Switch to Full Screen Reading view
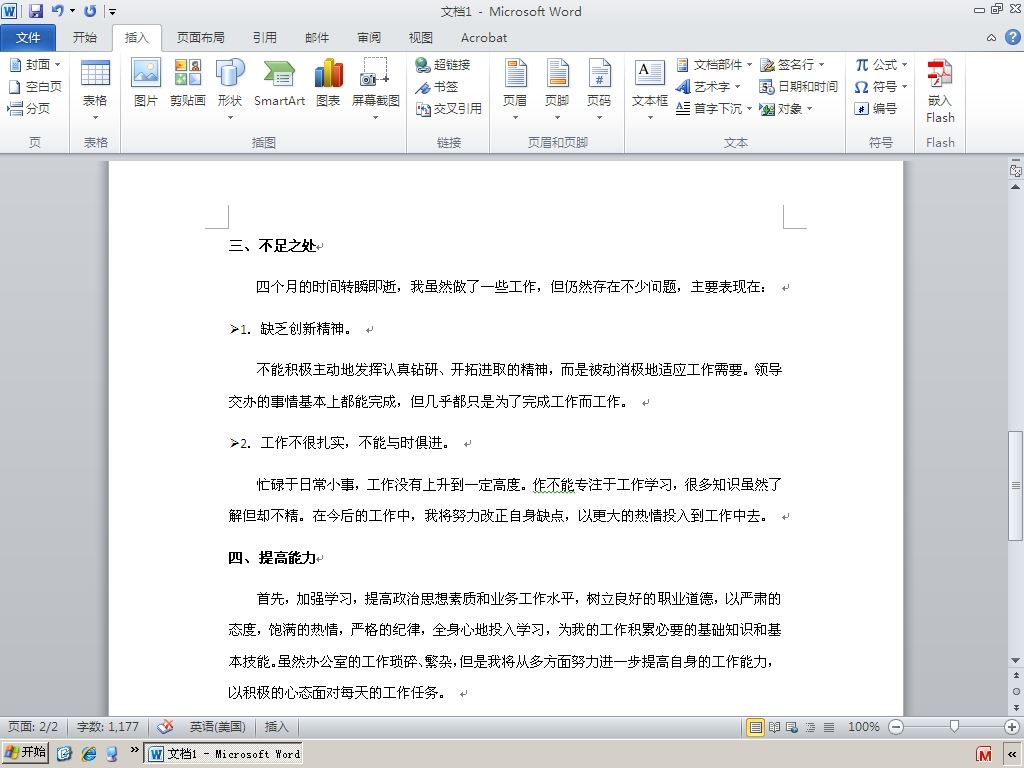 point(775,727)
